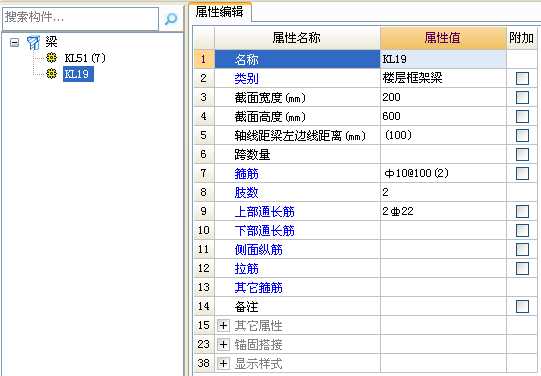Click the section width value 200
Image resolution: width=541 pixels, height=376 pixels.
(x=443, y=97)
